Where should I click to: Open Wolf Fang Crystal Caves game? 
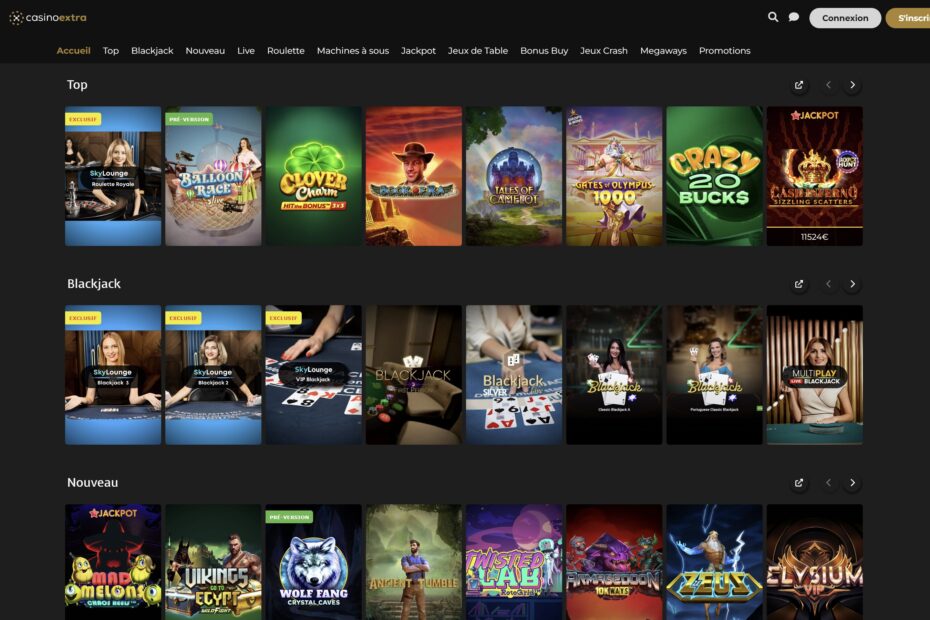313,562
